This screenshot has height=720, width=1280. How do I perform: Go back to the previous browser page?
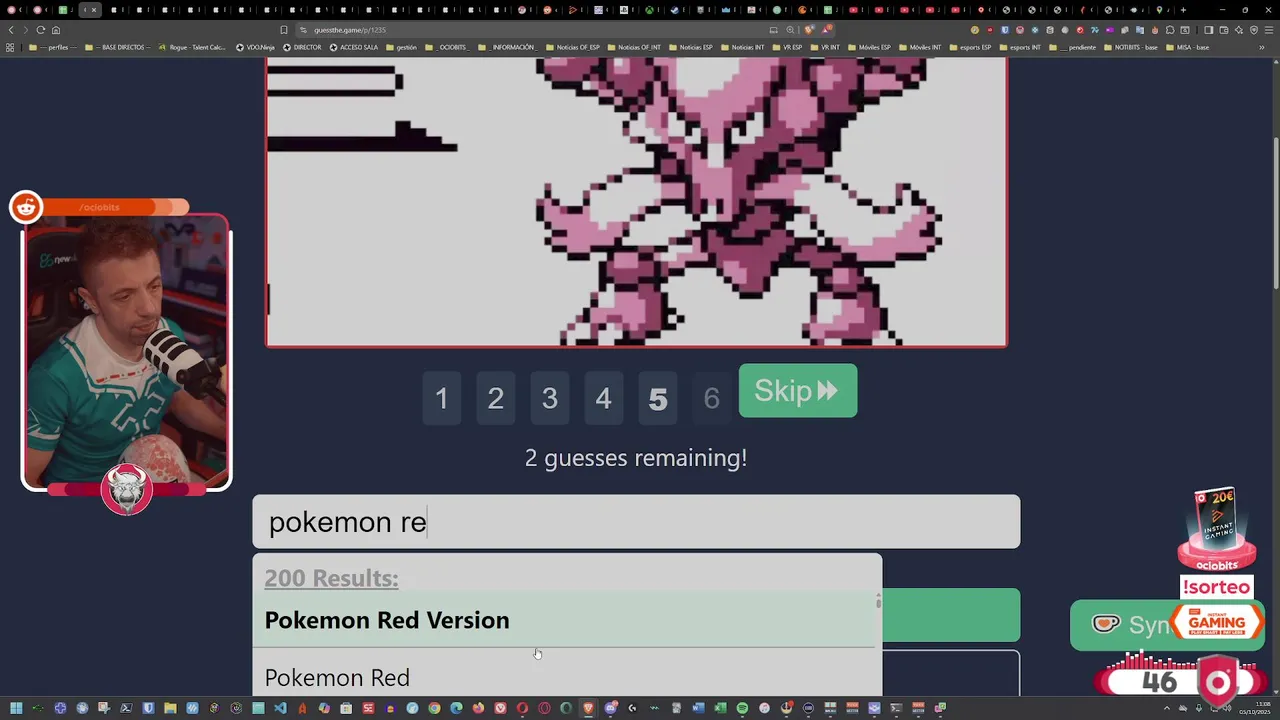10,30
